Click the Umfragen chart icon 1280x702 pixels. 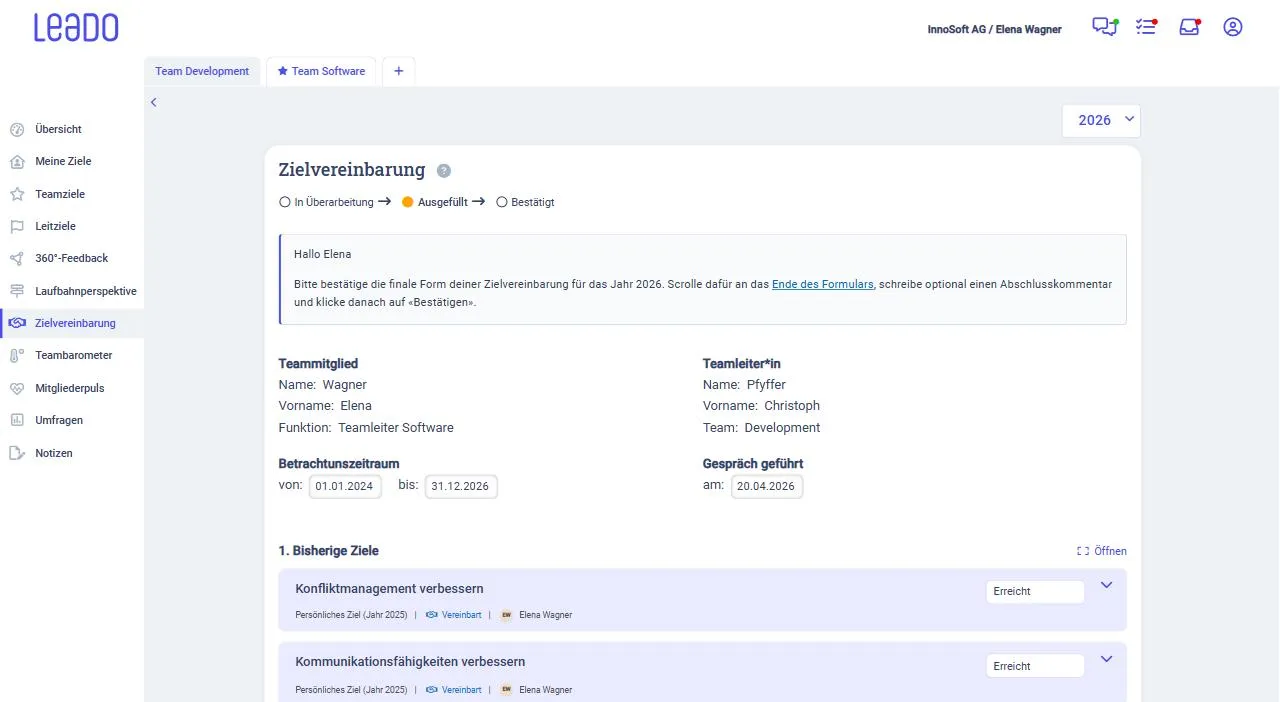tap(17, 420)
